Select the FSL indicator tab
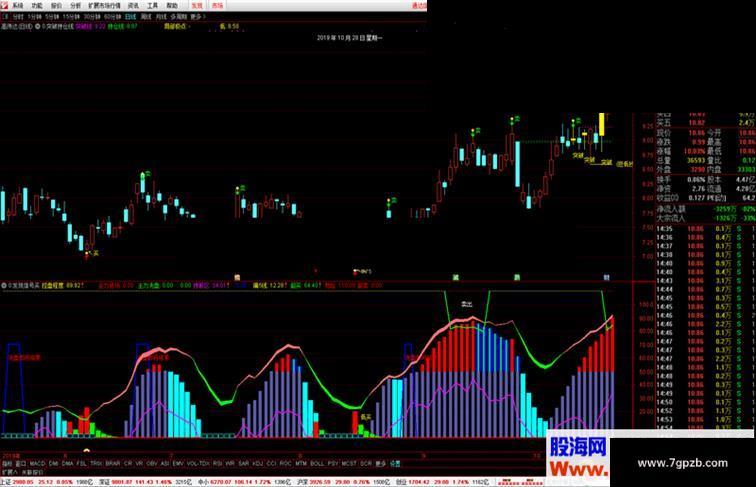 (81, 463)
